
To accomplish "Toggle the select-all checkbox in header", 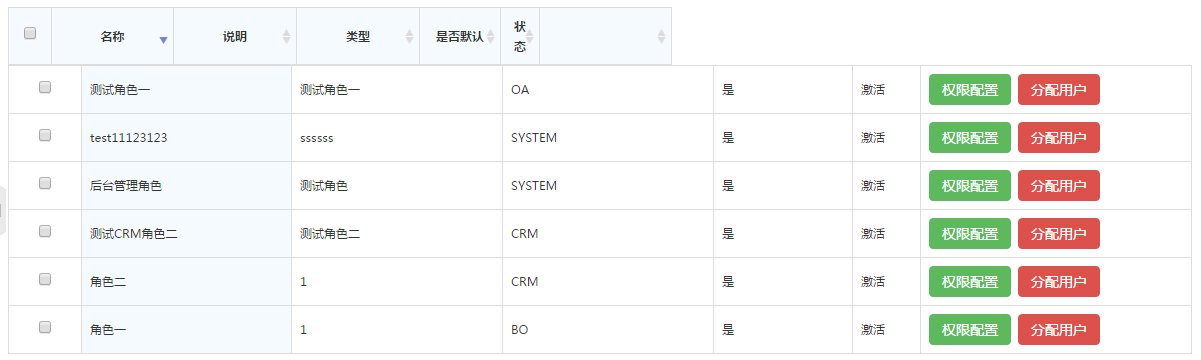I will [x=30, y=33].
